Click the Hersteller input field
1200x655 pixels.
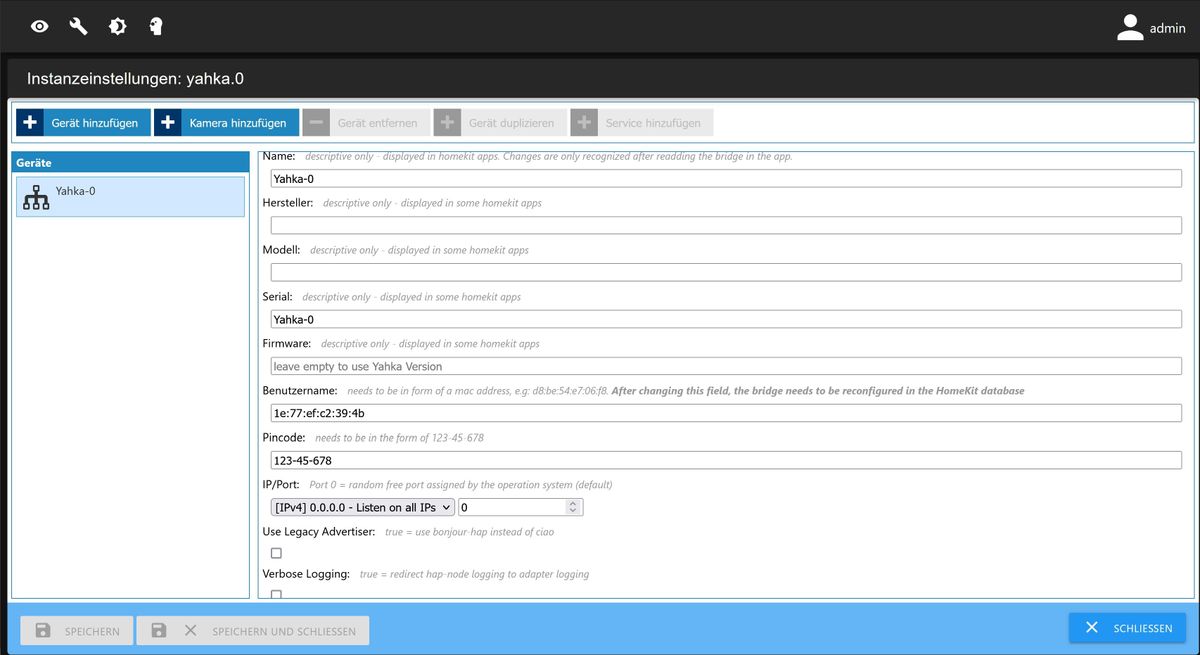(726, 225)
